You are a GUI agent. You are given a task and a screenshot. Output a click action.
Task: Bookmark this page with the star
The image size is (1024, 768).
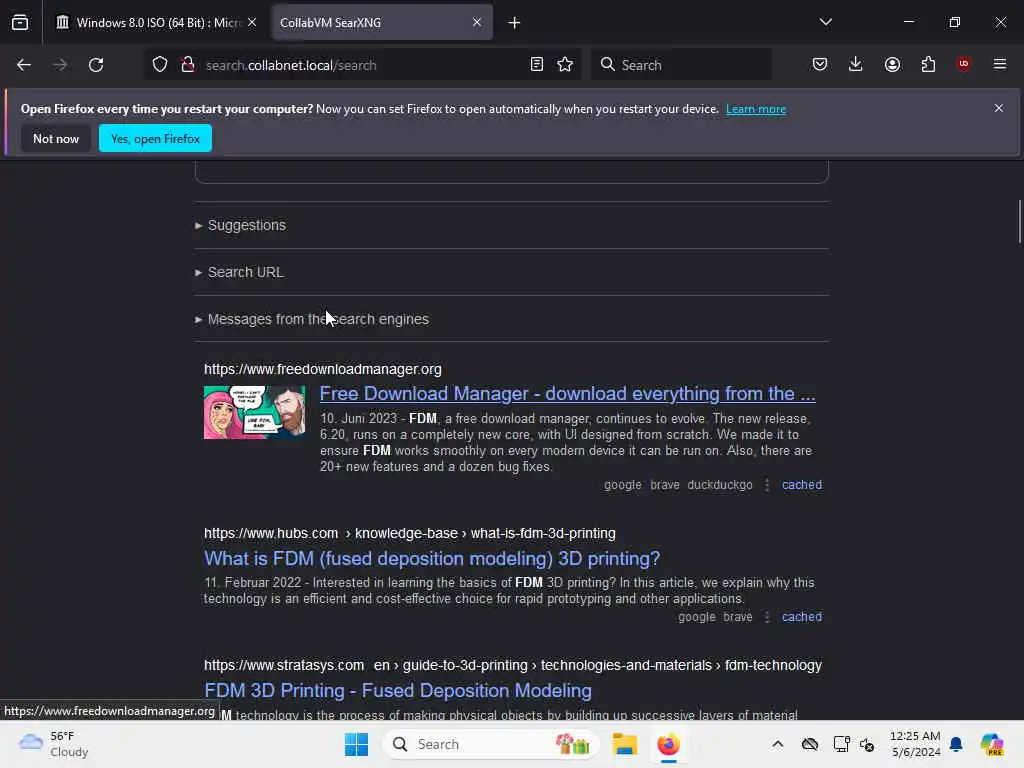pyautogui.click(x=566, y=65)
